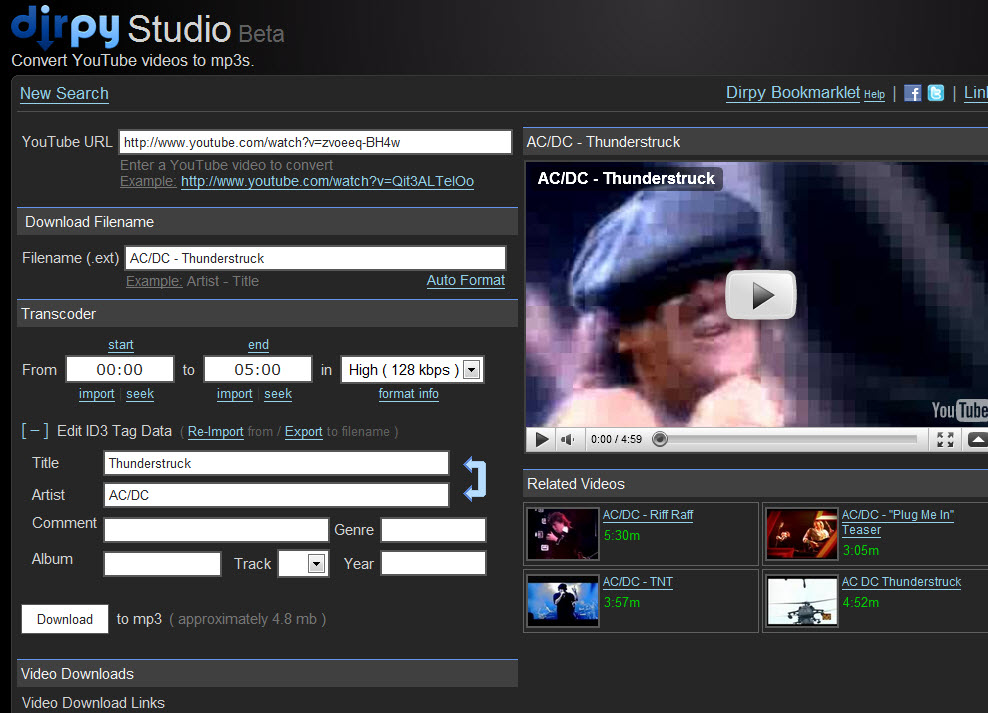Click the helicopter Thunderstruck thumbnail
988x713 pixels.
pyautogui.click(x=801, y=601)
